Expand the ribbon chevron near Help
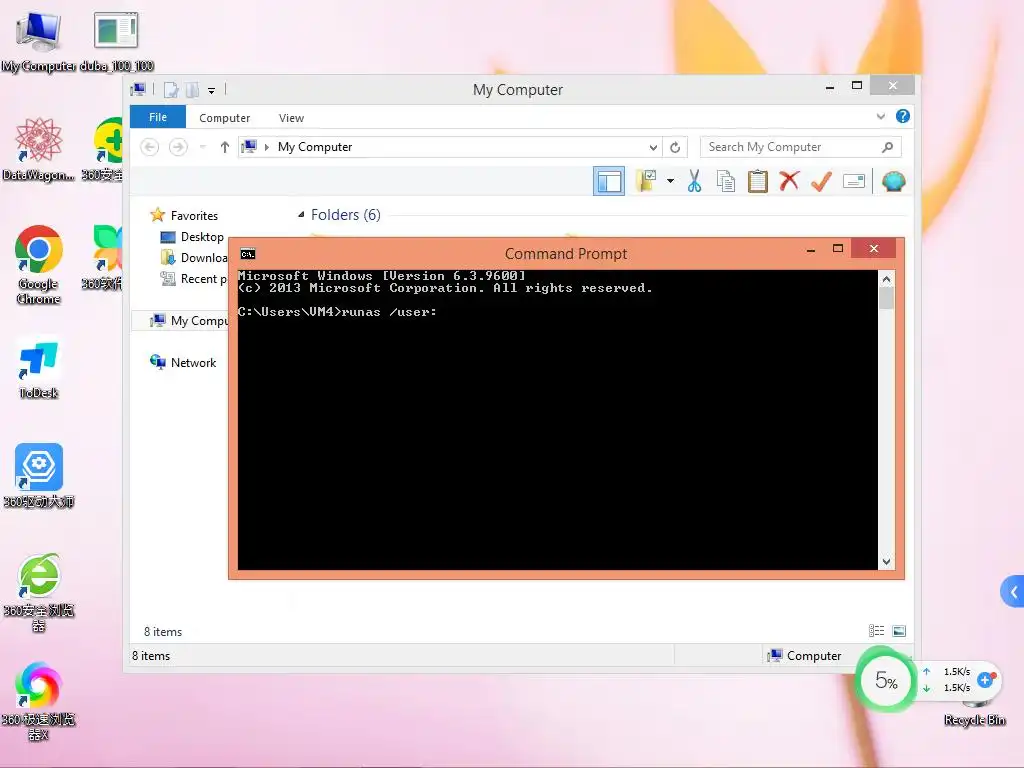Screen dimensions: 1024x768 click(880, 117)
